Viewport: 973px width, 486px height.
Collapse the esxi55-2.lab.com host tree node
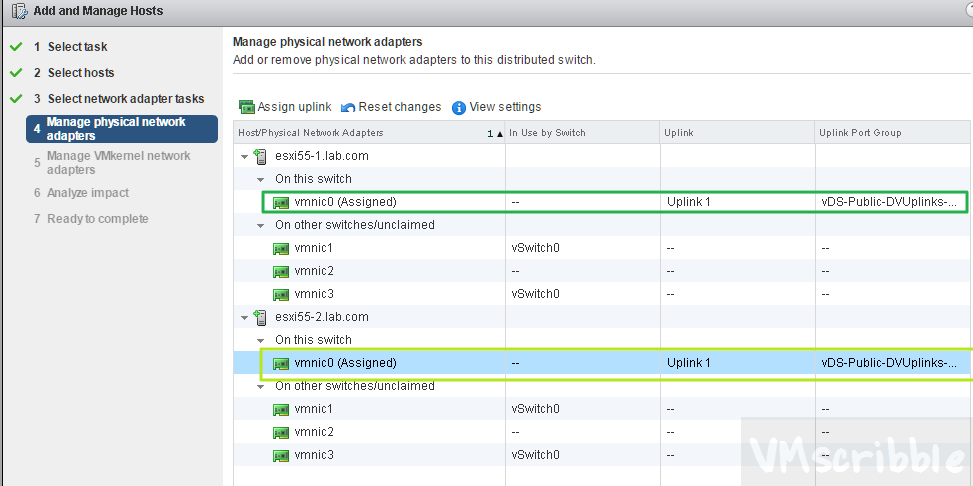coord(245,317)
